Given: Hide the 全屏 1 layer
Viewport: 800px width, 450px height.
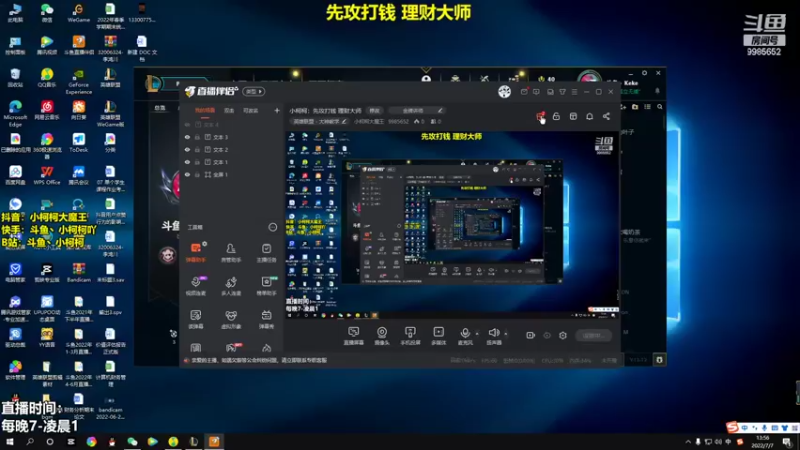Looking at the screenshot, I should click(x=187, y=174).
